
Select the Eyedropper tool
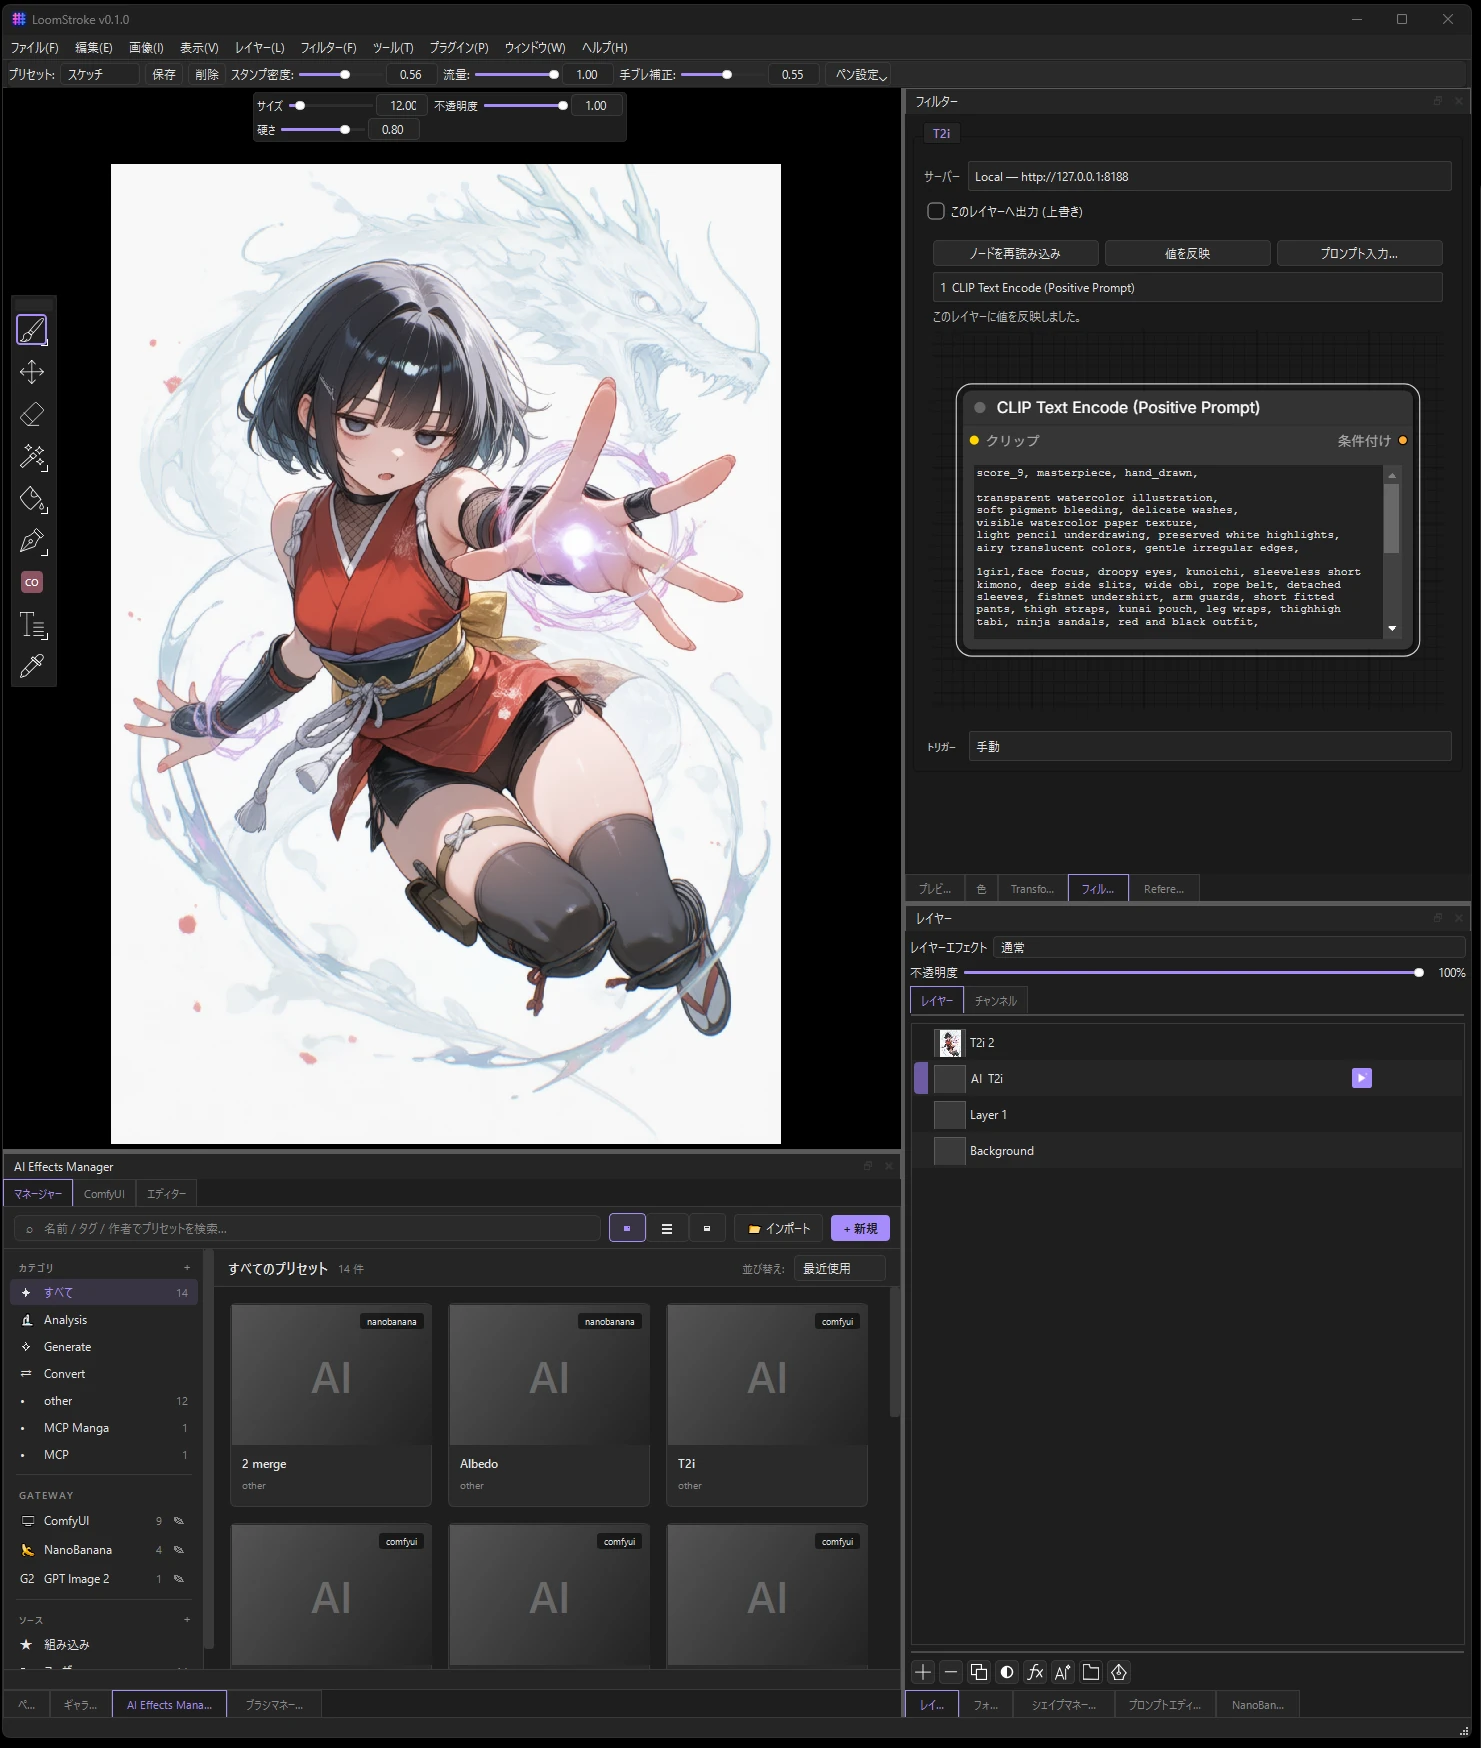32,666
